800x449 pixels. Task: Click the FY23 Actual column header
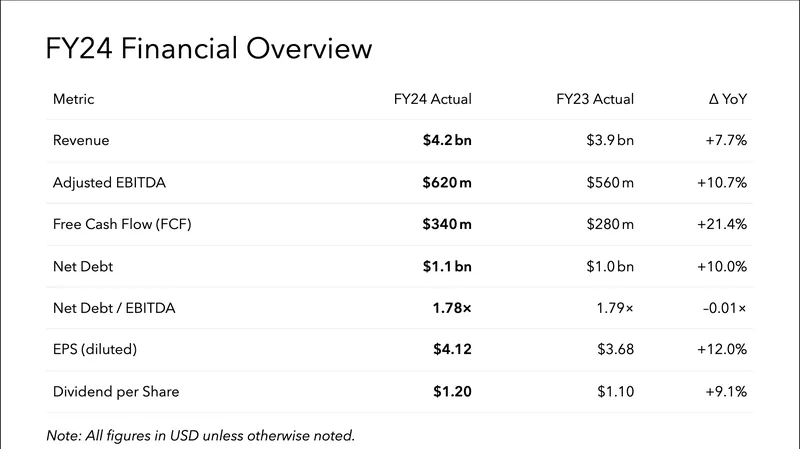tap(595, 99)
